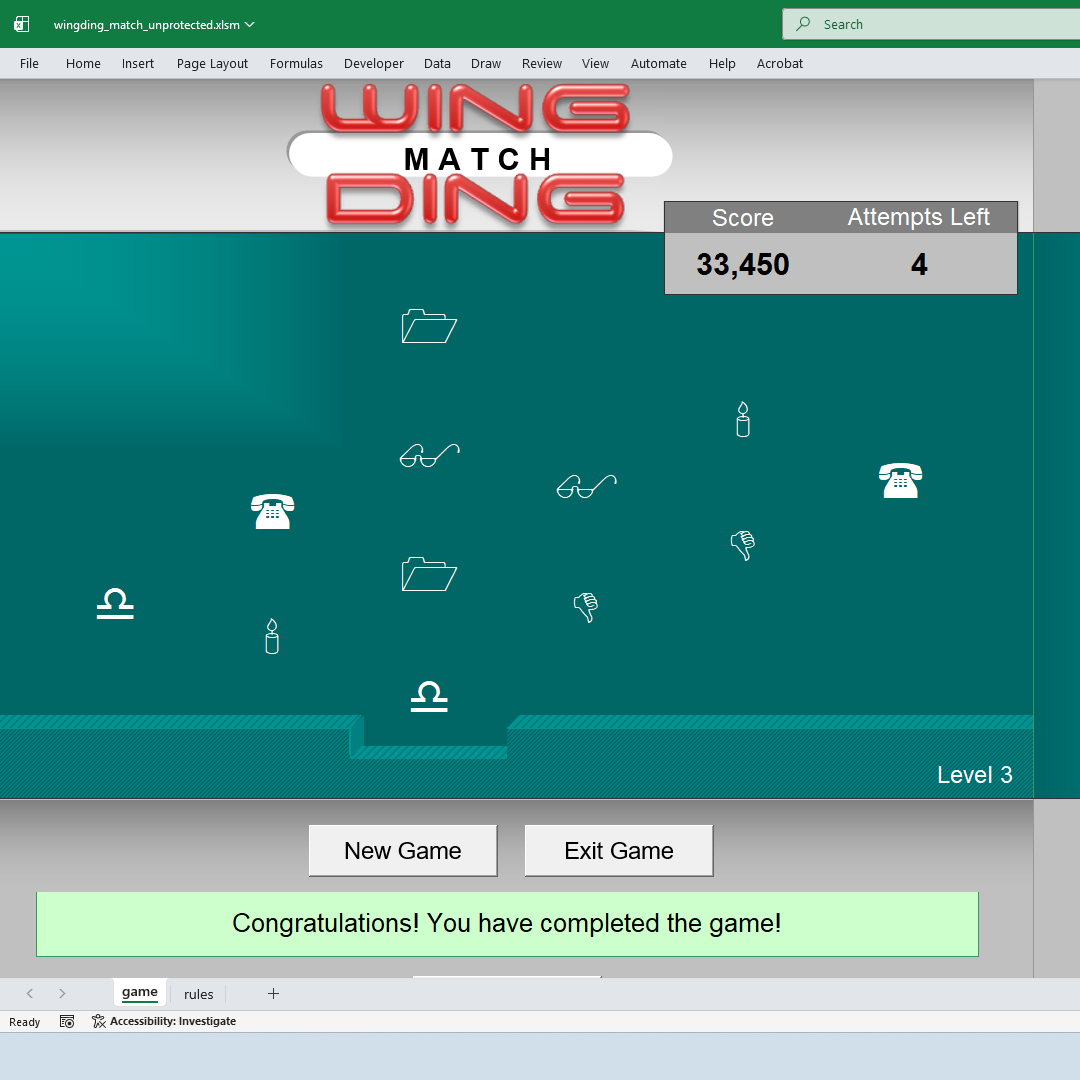Screen dimensions: 1080x1080
Task: Open the macro recording icon in the status bar
Action: tap(67, 1021)
